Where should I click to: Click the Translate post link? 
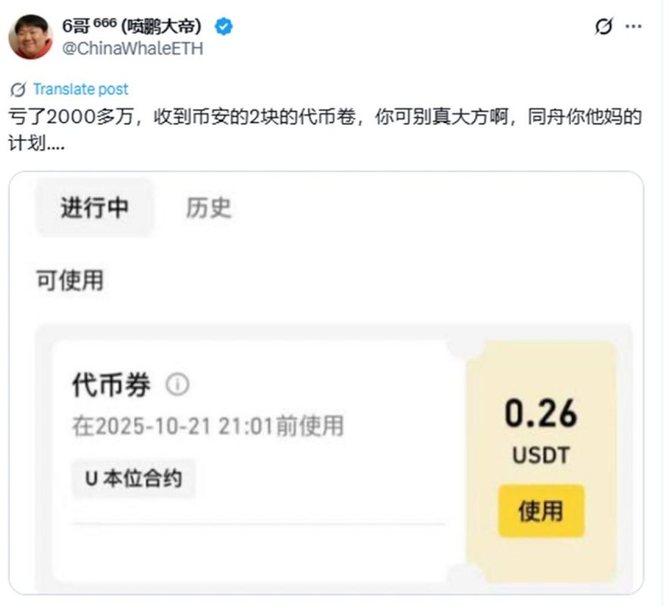[81, 89]
